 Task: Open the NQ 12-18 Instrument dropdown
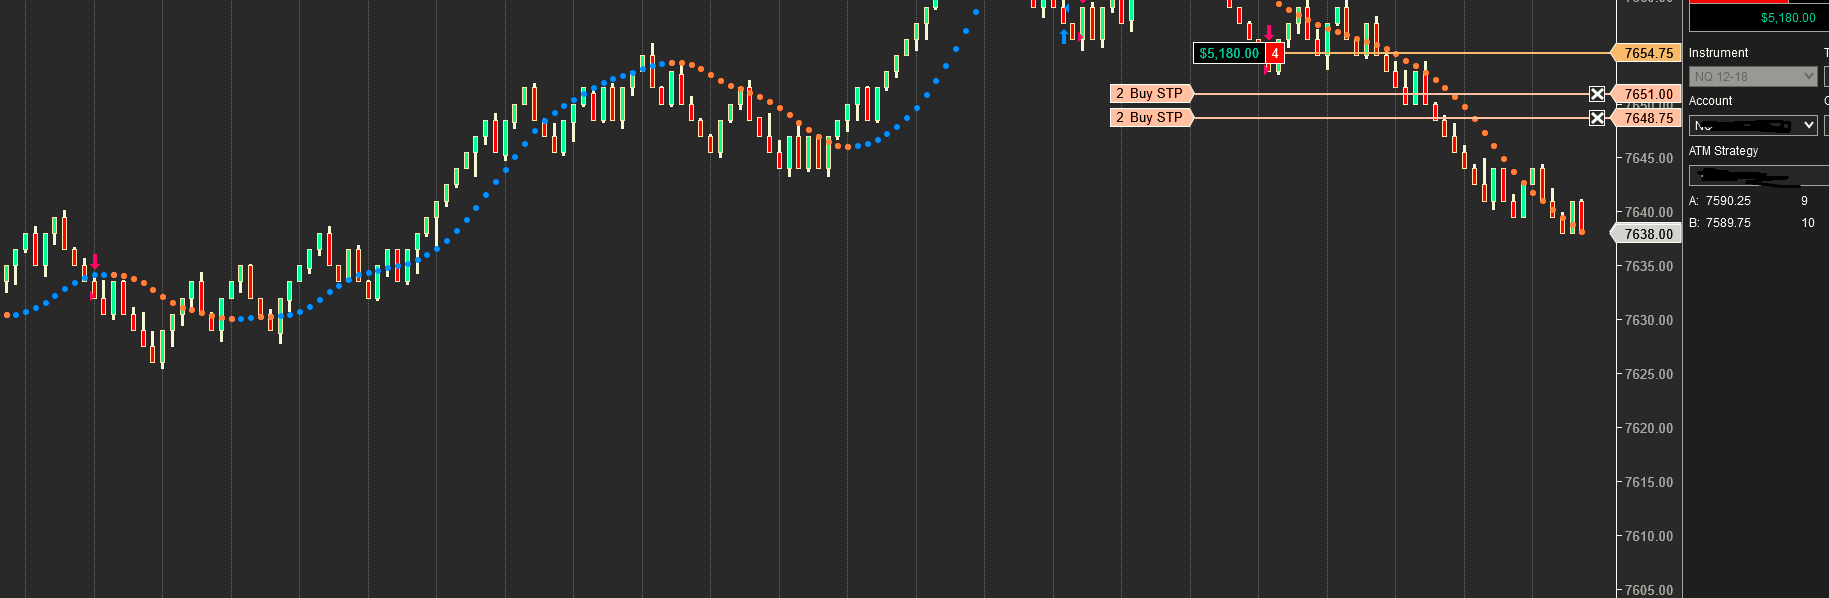coord(1753,76)
